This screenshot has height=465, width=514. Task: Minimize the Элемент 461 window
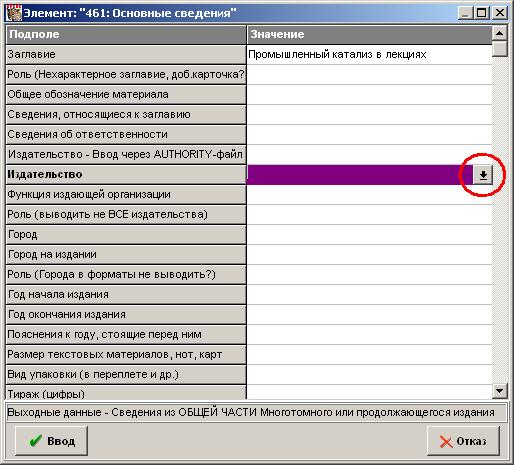tap(466, 13)
